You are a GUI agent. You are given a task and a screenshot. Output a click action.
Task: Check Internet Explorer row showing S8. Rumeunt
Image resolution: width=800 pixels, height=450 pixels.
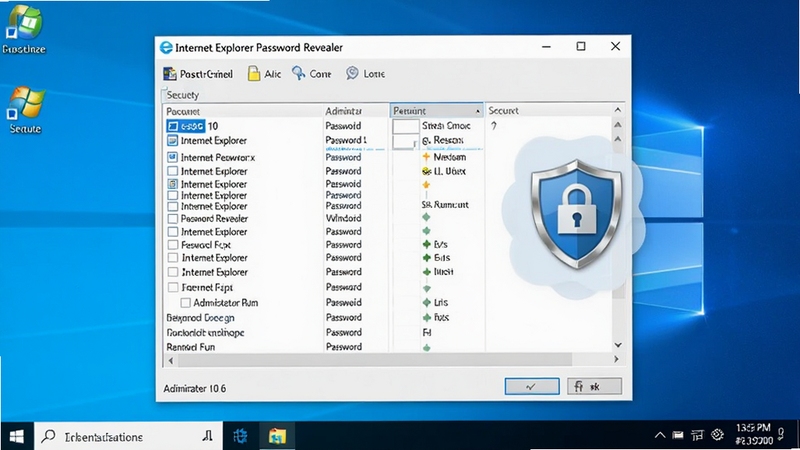[172, 206]
